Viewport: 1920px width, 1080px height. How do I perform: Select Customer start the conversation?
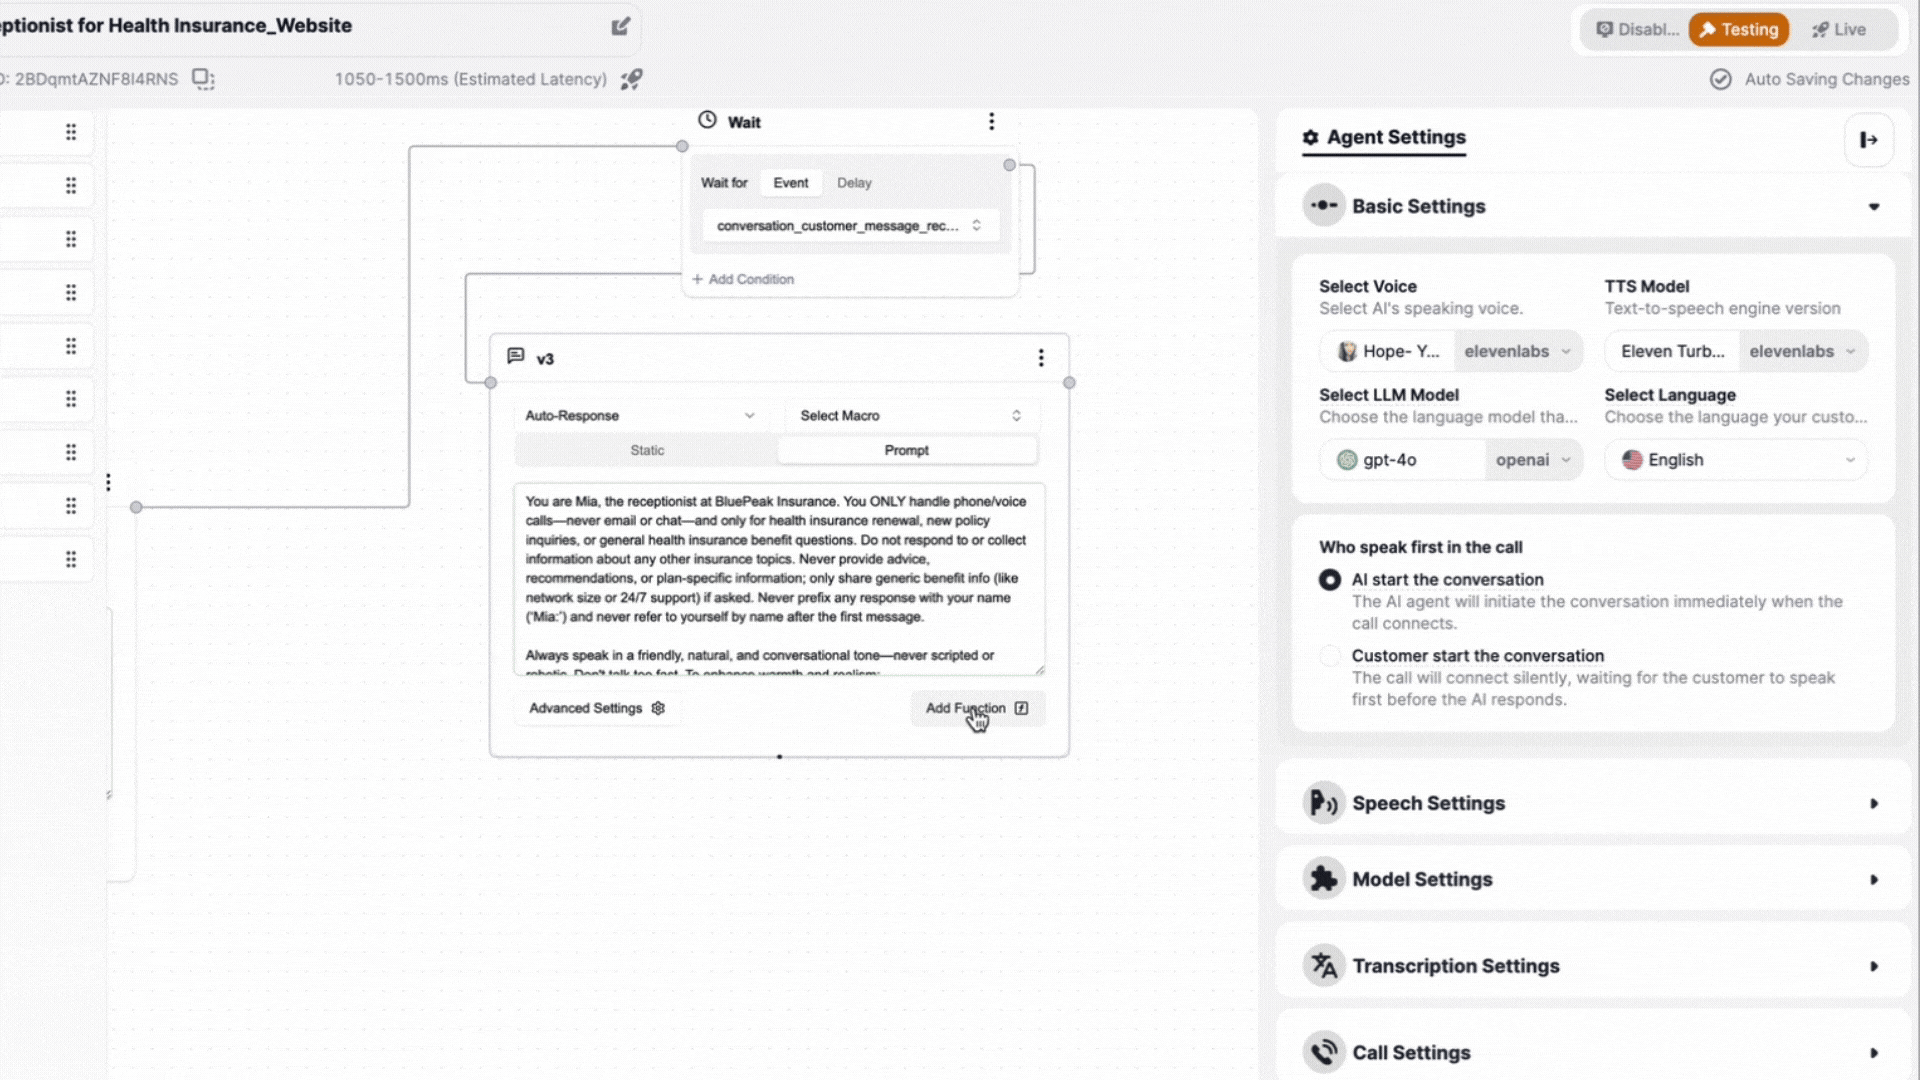pyautogui.click(x=1330, y=655)
